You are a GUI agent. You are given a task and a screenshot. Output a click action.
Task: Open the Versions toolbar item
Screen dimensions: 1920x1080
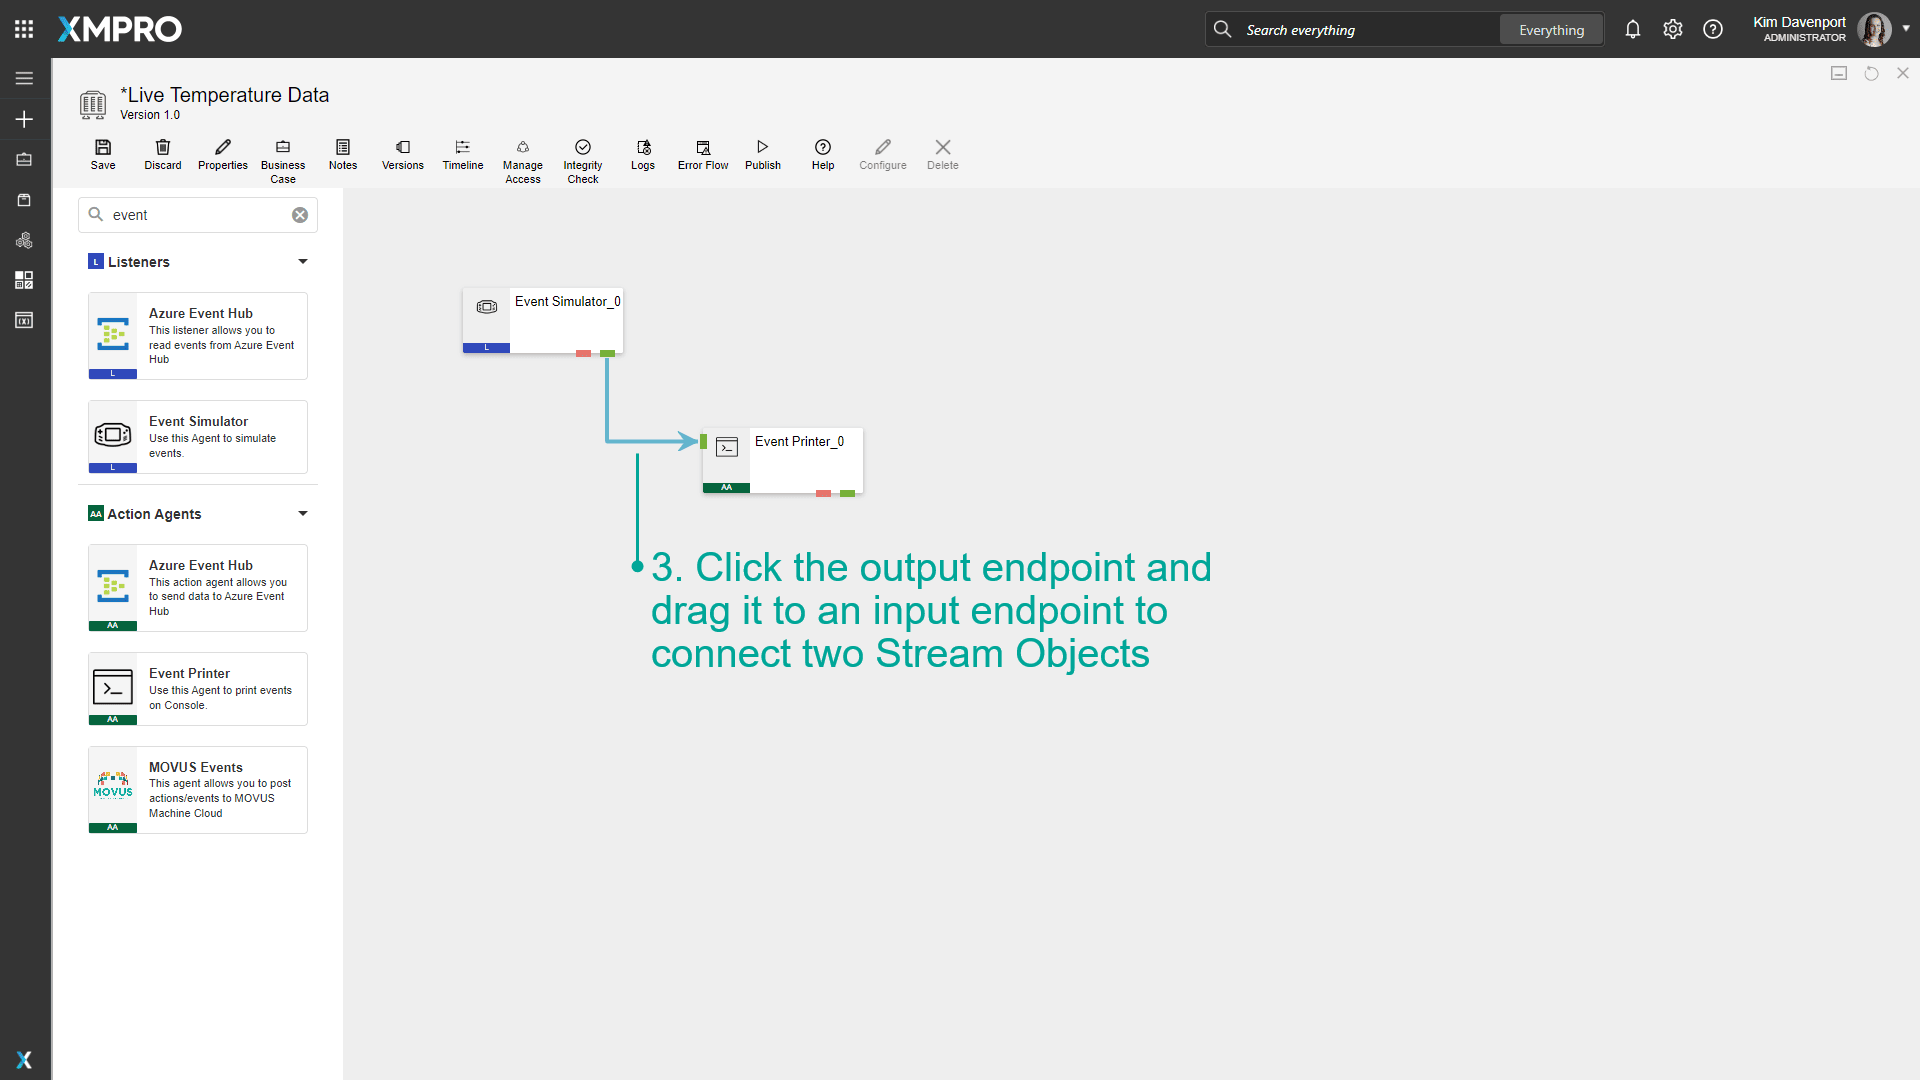[403, 147]
